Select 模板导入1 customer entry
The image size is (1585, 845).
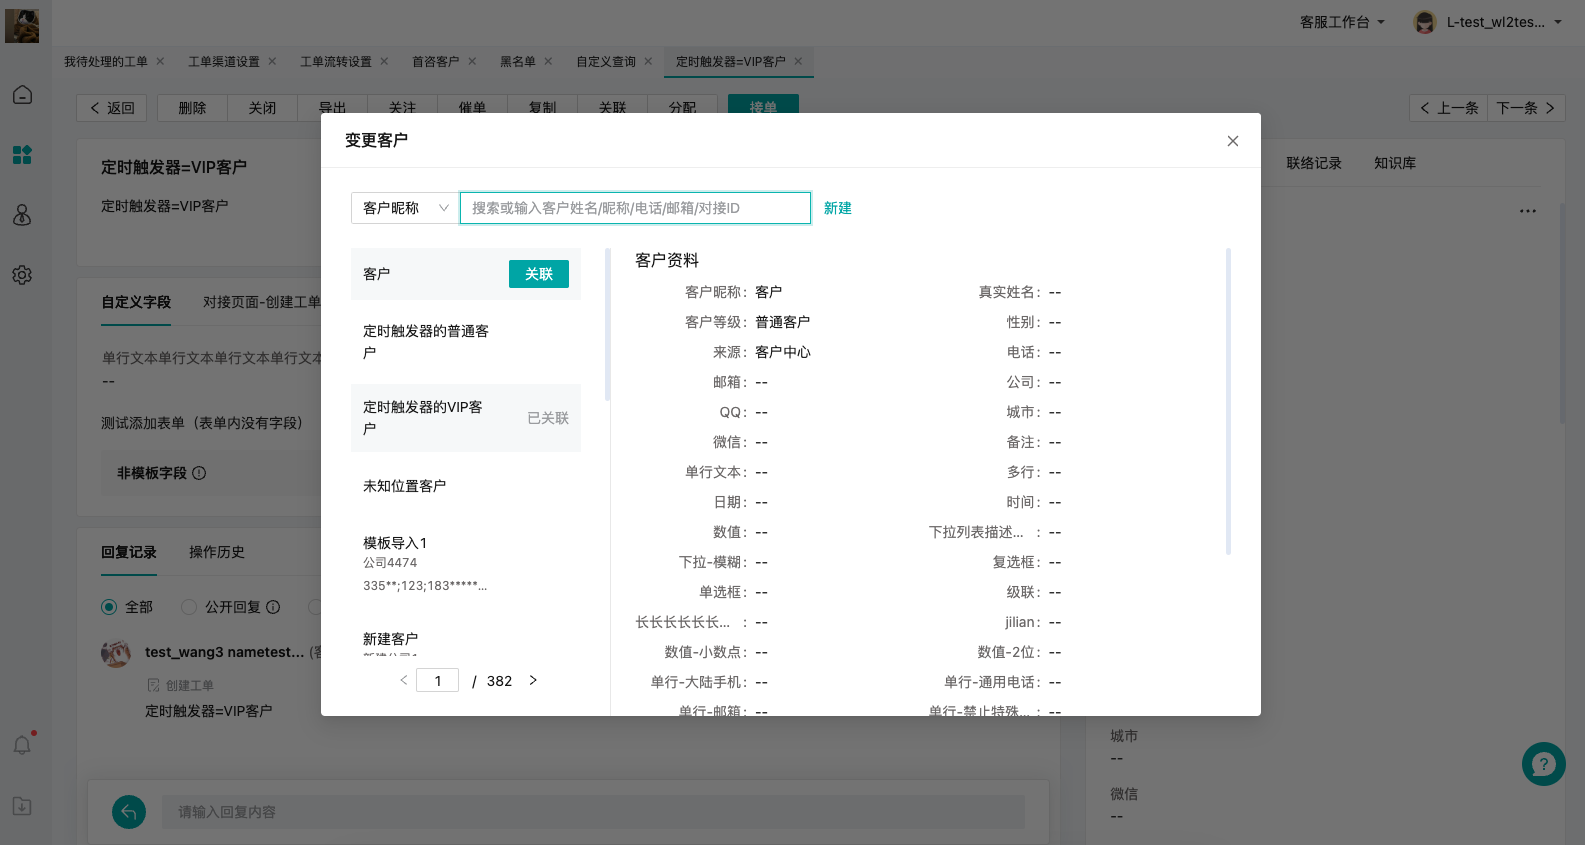pos(466,564)
